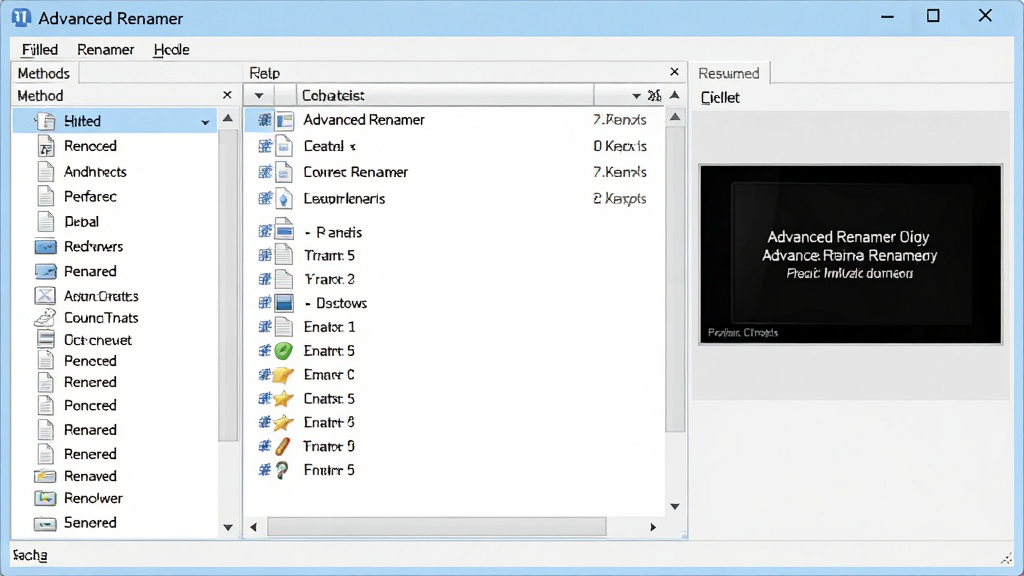Image resolution: width=1024 pixels, height=576 pixels.
Task: Click the Methods list scroll up arrow
Action: click(x=228, y=118)
